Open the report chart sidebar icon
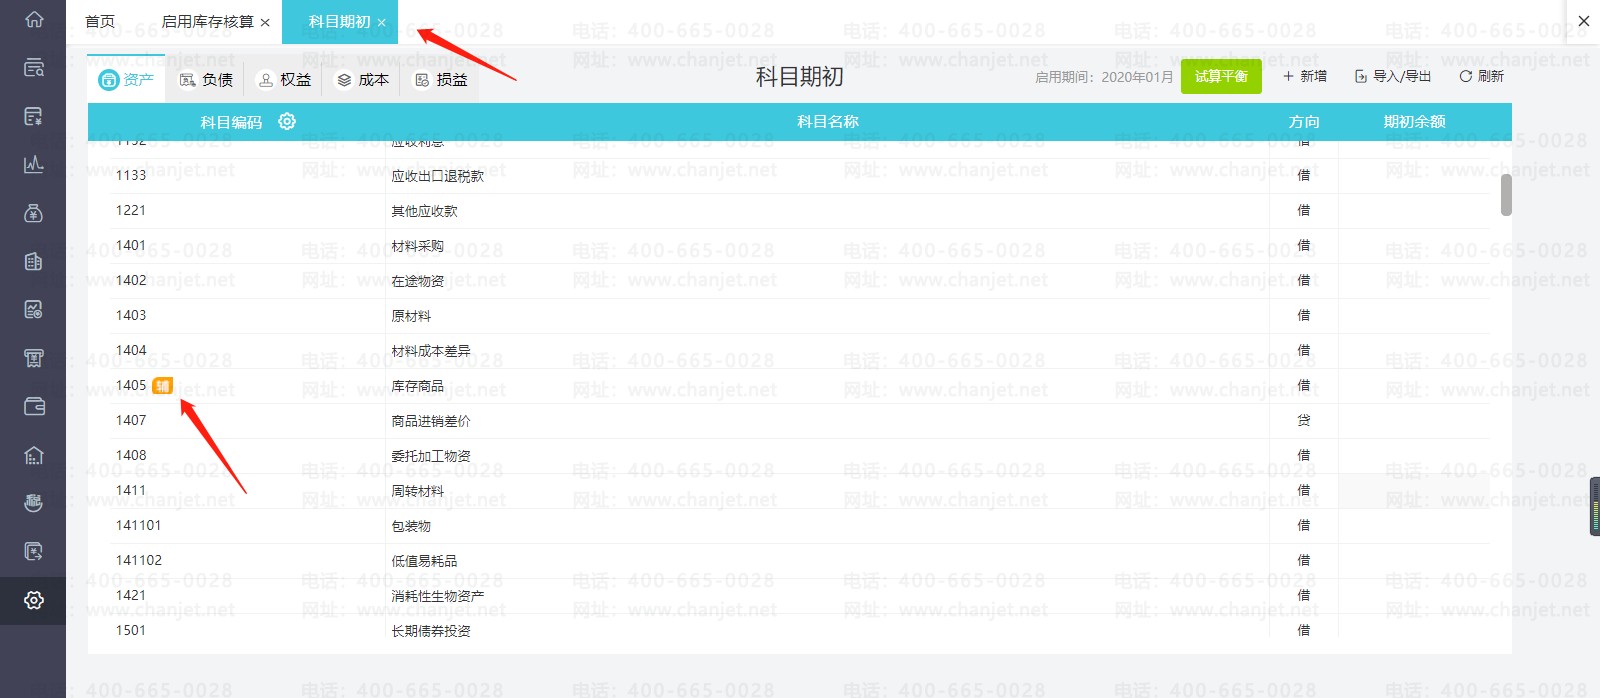Screen dimensions: 1600x698 coord(34,309)
